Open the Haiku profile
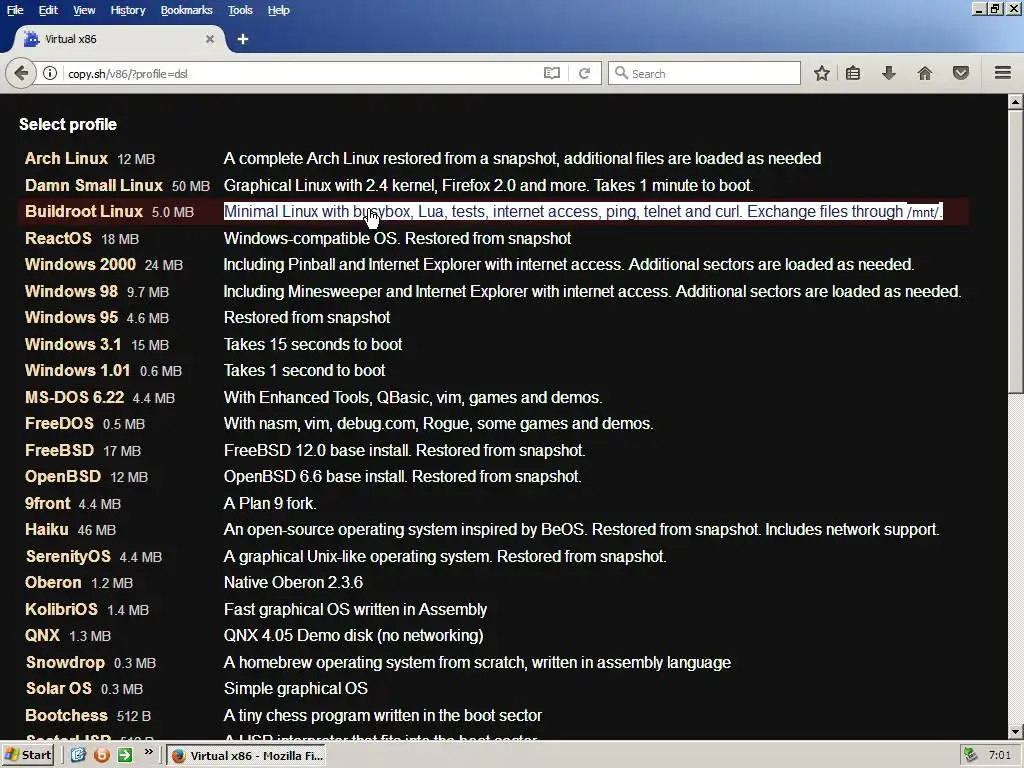Viewport: 1024px width, 768px height. [46, 529]
